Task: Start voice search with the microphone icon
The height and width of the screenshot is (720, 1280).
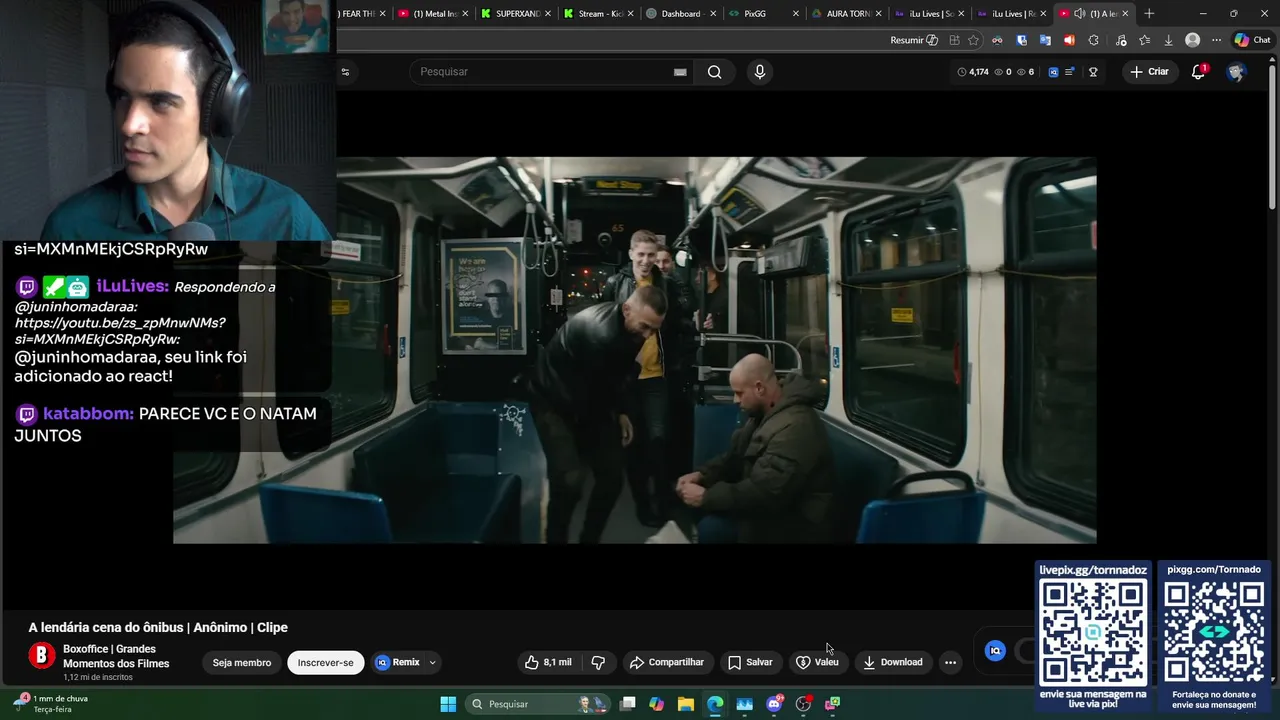Action: [x=760, y=72]
